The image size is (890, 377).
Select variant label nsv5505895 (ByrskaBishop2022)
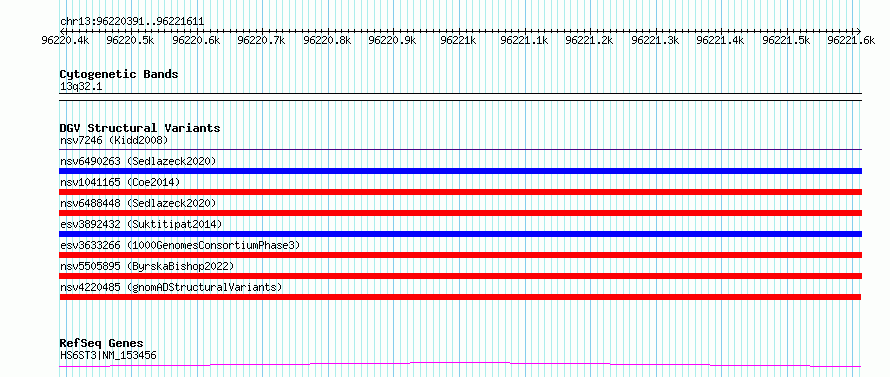pos(147,266)
